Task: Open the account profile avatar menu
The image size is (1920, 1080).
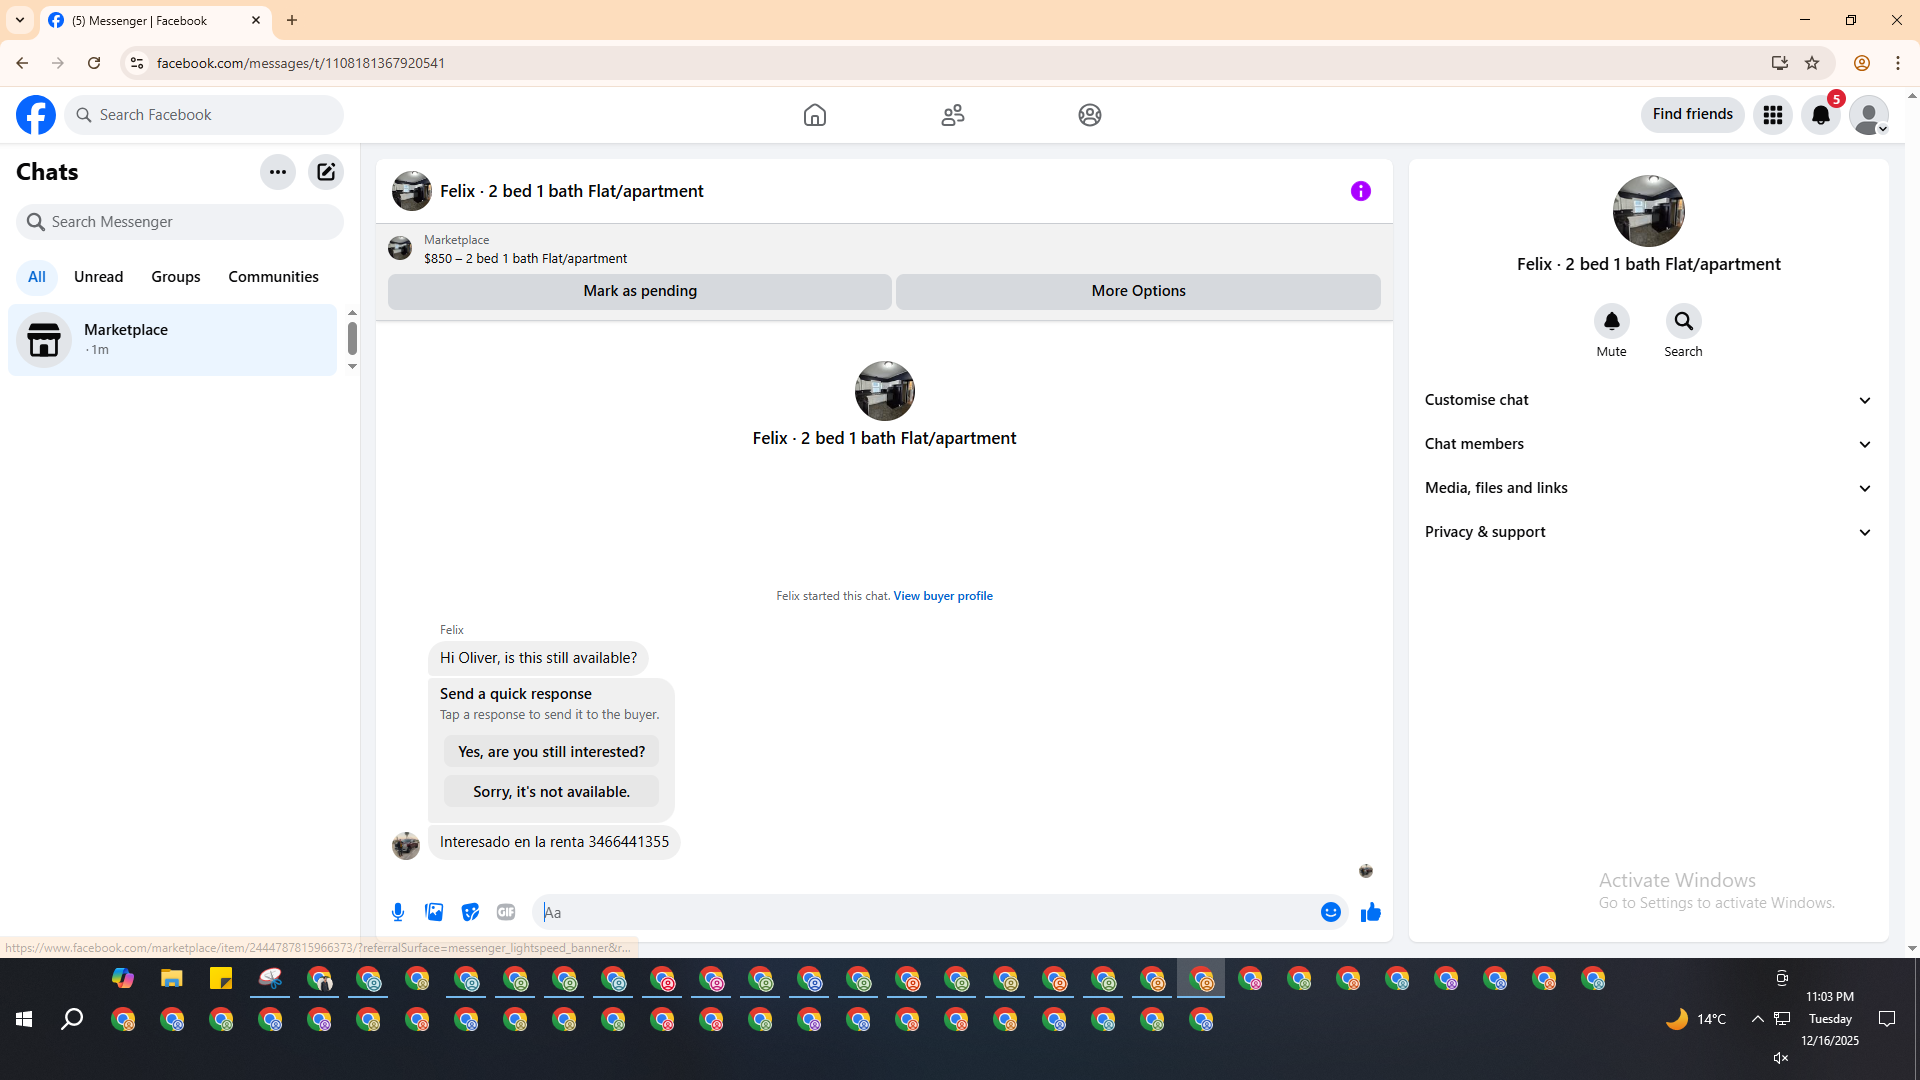Action: (x=1869, y=115)
